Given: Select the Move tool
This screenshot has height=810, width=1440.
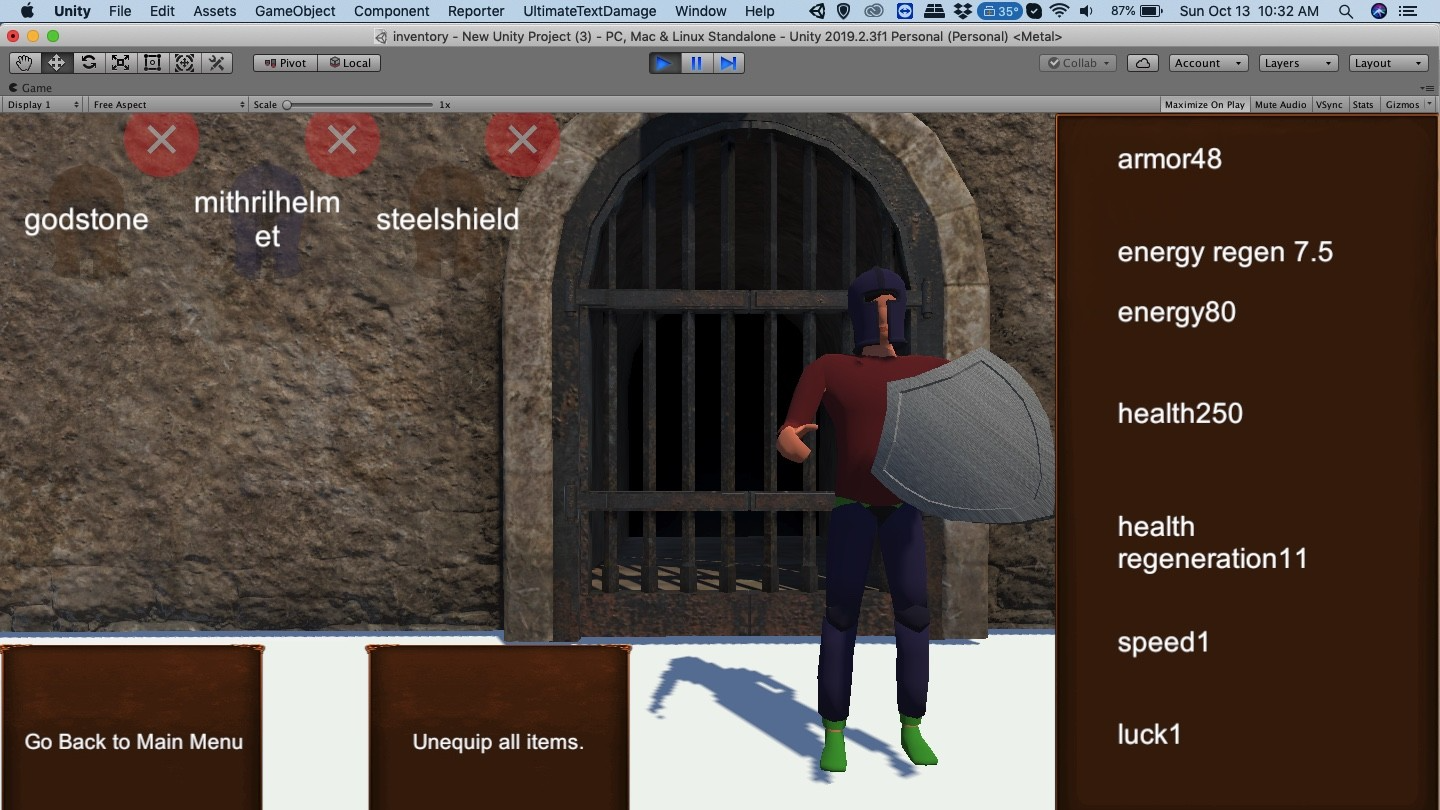Looking at the screenshot, I should 56,63.
